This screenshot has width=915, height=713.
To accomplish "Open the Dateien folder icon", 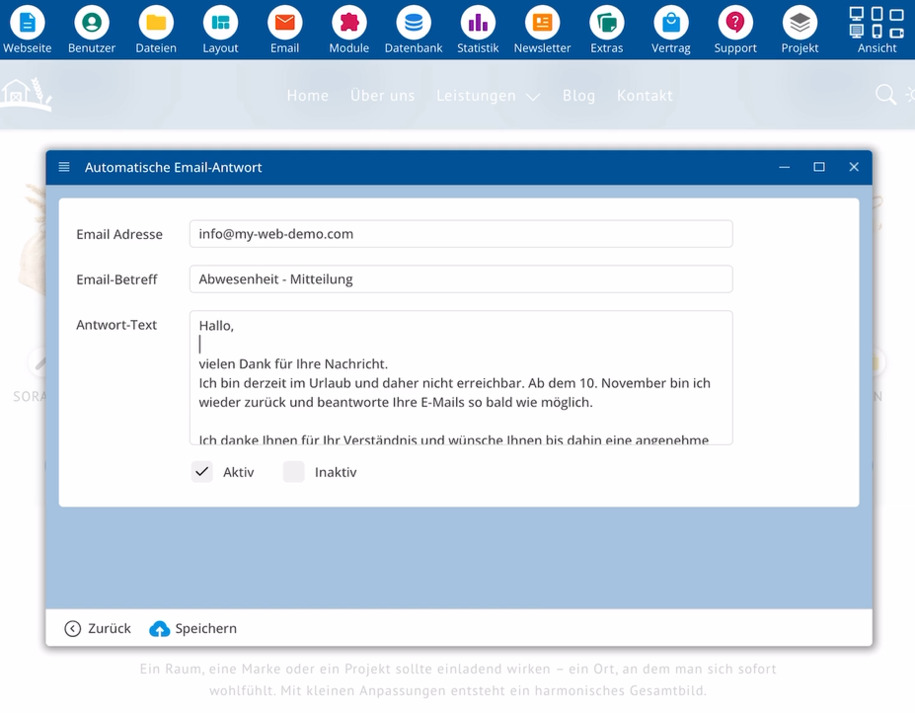I will click(x=156, y=22).
